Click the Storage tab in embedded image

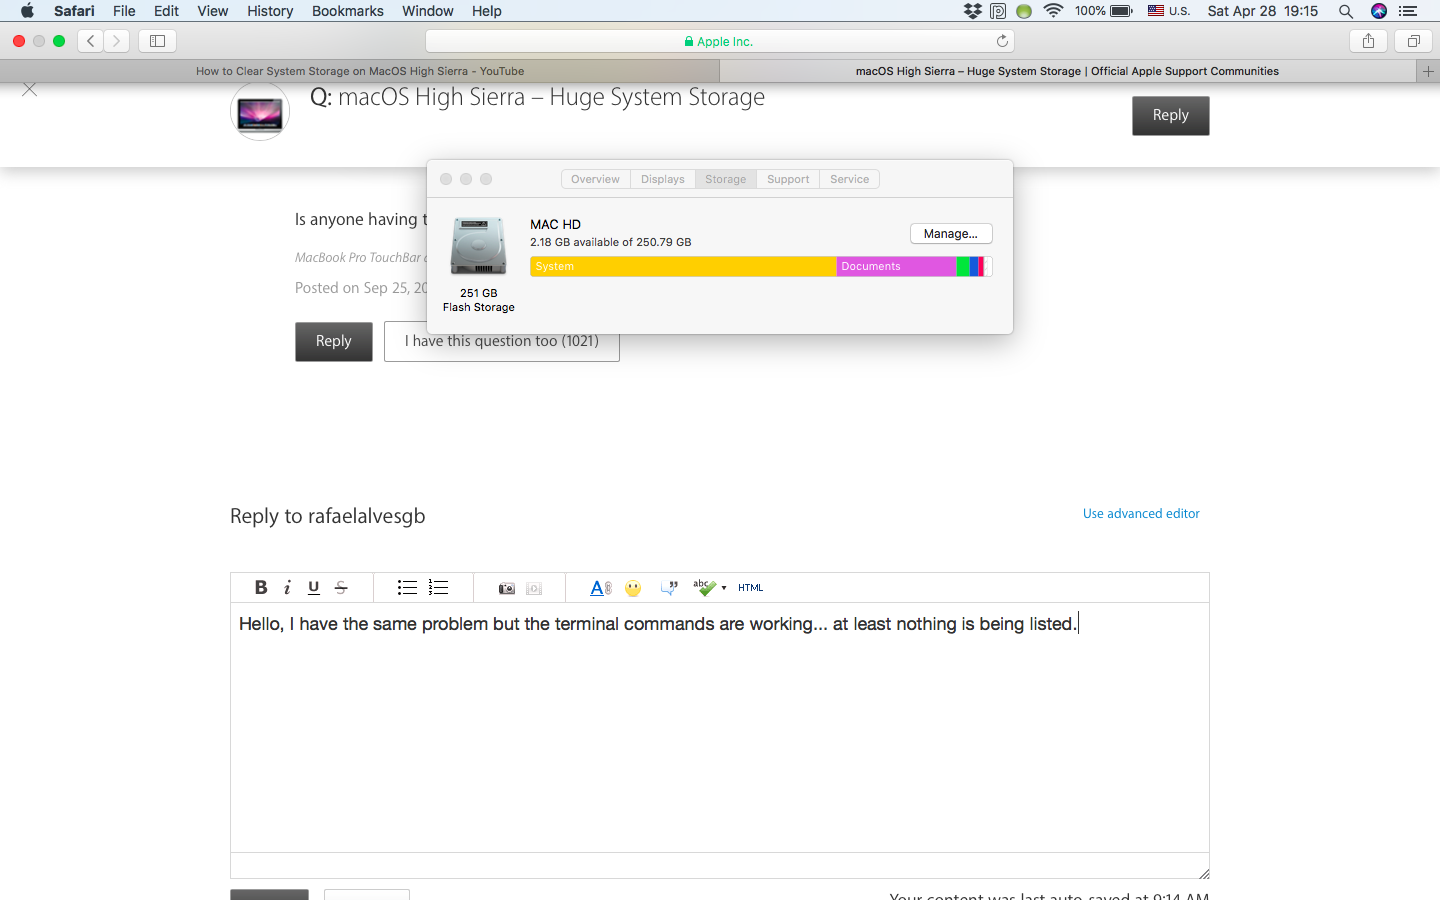tap(725, 179)
